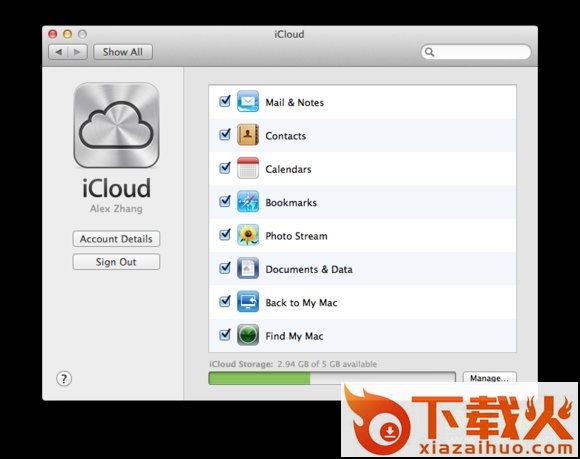Select the 'Bookmarks' label
The image size is (580, 459).
click(291, 203)
